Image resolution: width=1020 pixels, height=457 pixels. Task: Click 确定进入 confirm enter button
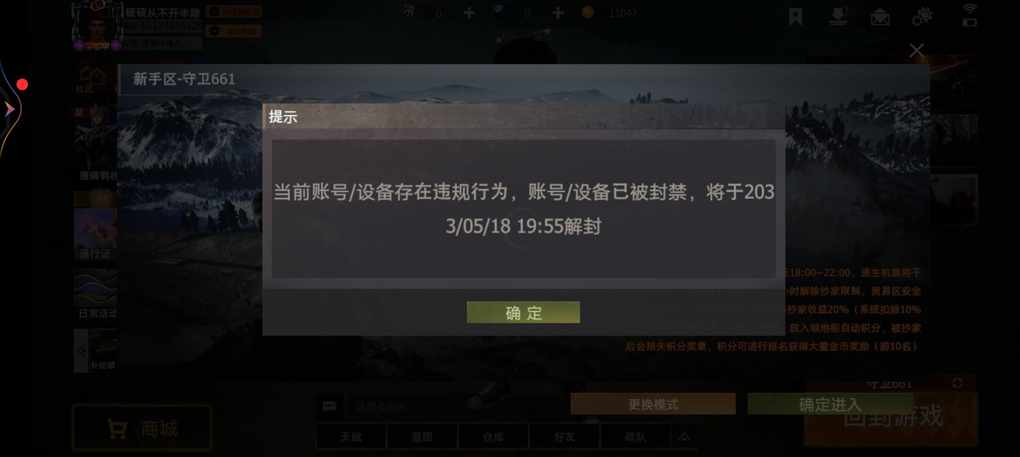tap(830, 404)
